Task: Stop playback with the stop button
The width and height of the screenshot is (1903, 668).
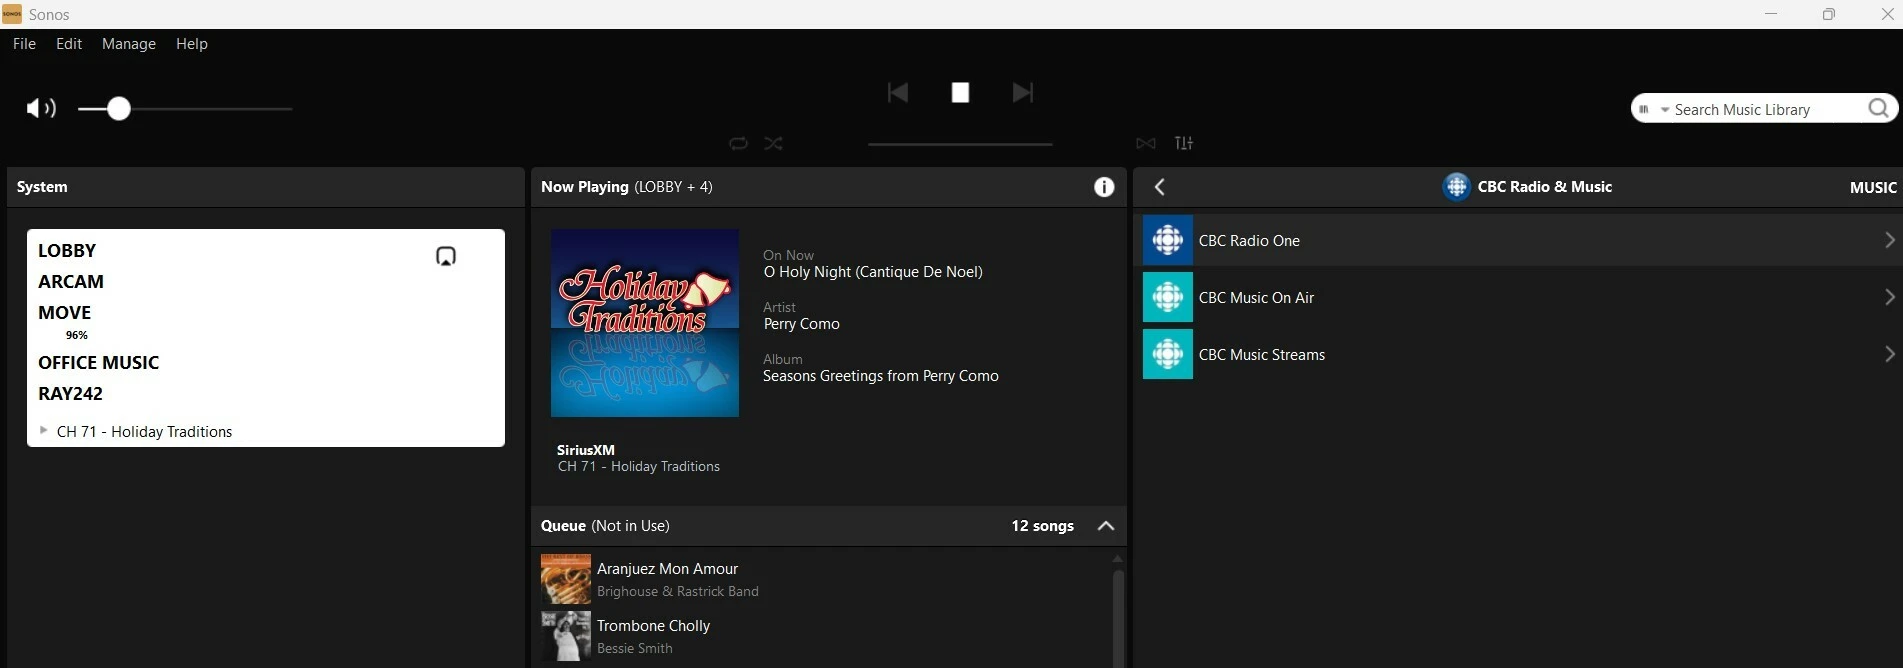Action: (960, 93)
